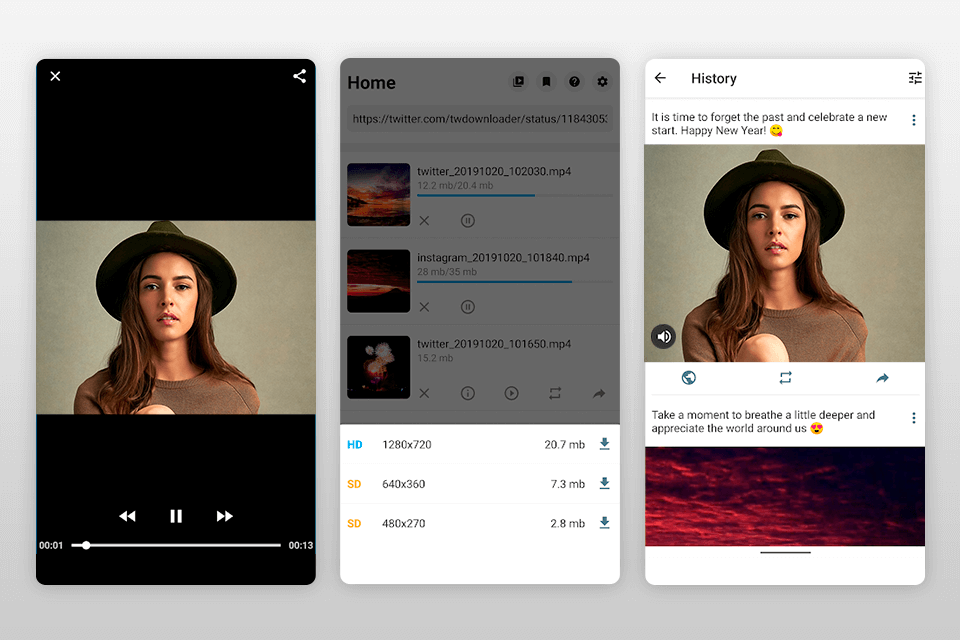Open the overflow menu on the breathe deeper post

[x=913, y=417]
